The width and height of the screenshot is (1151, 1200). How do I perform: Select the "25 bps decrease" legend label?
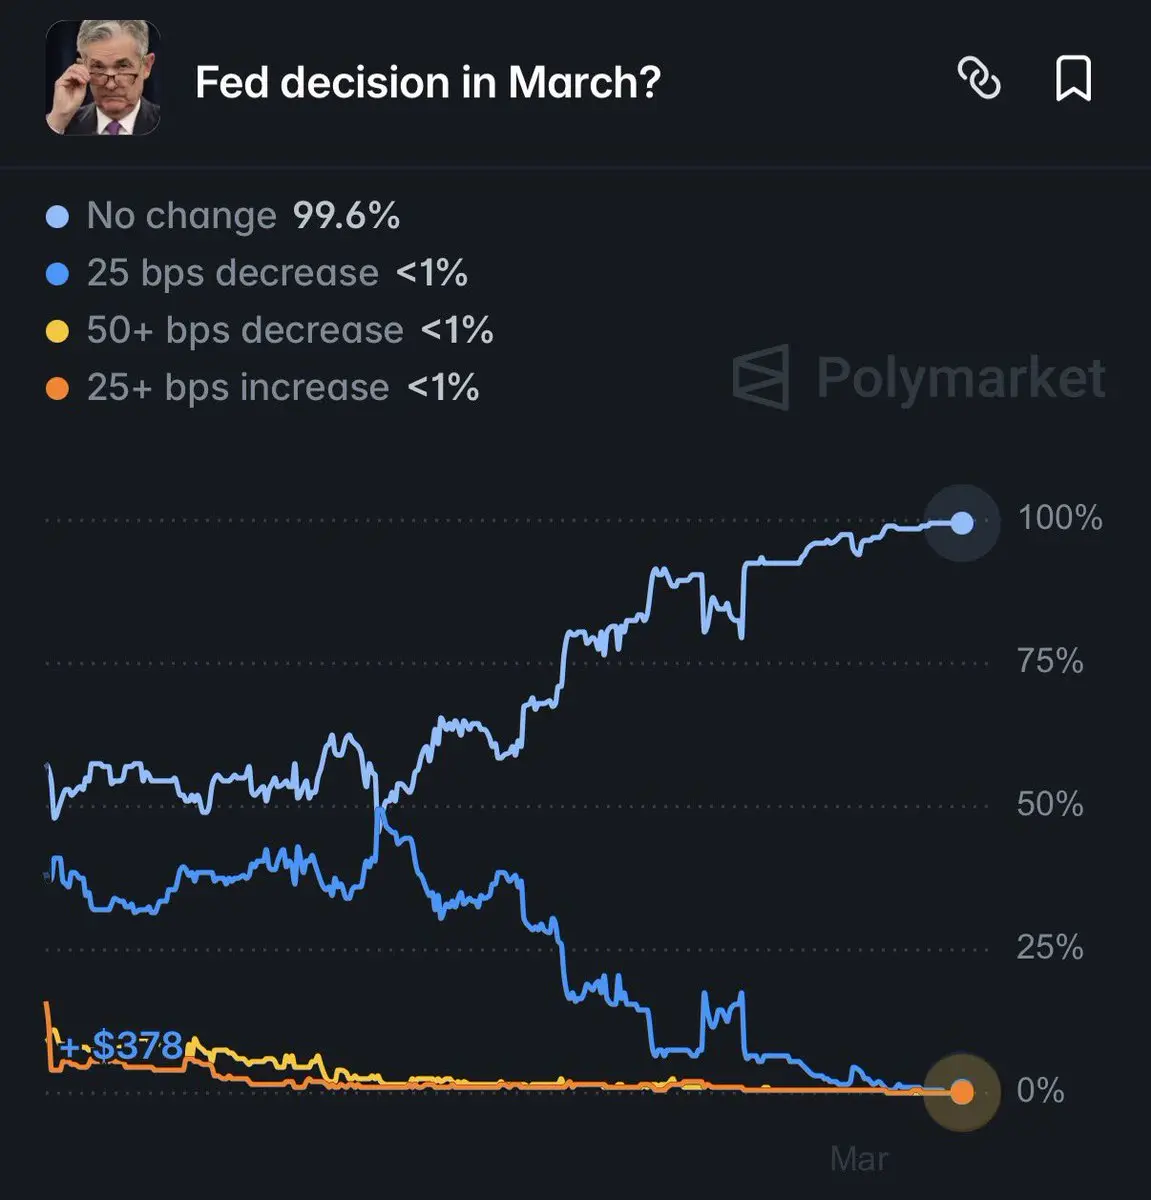[232, 273]
